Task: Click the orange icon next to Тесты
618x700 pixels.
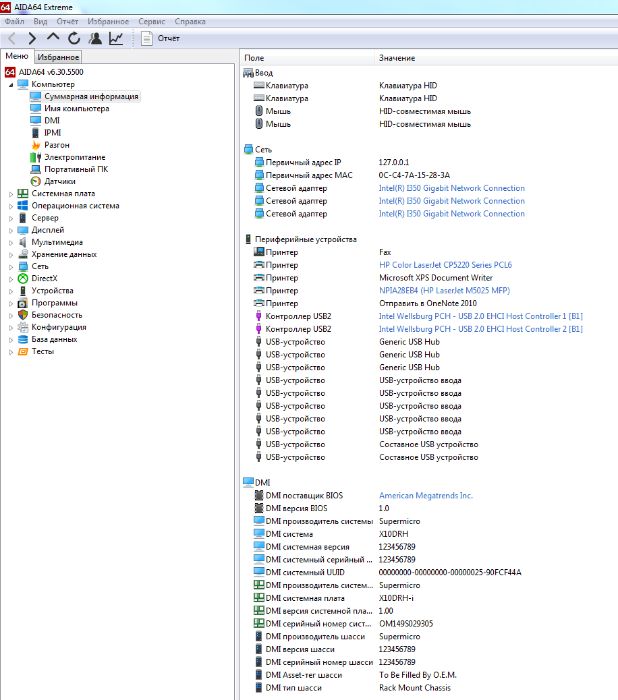Action: (23, 351)
